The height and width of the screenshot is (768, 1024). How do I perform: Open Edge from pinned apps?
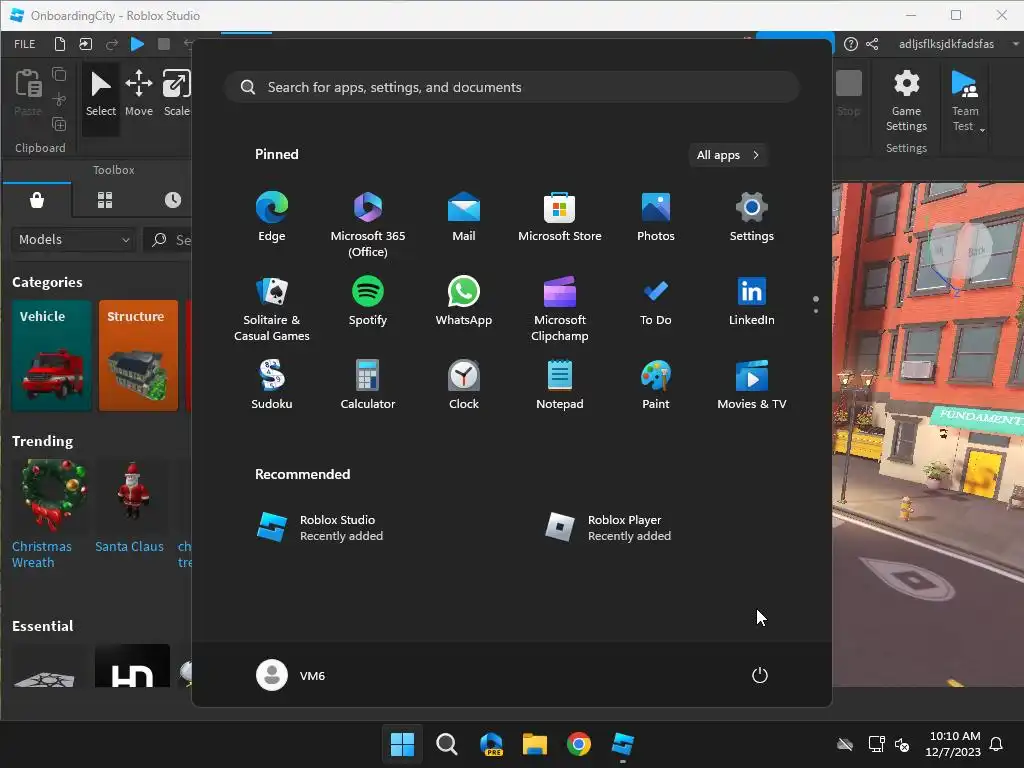point(272,217)
